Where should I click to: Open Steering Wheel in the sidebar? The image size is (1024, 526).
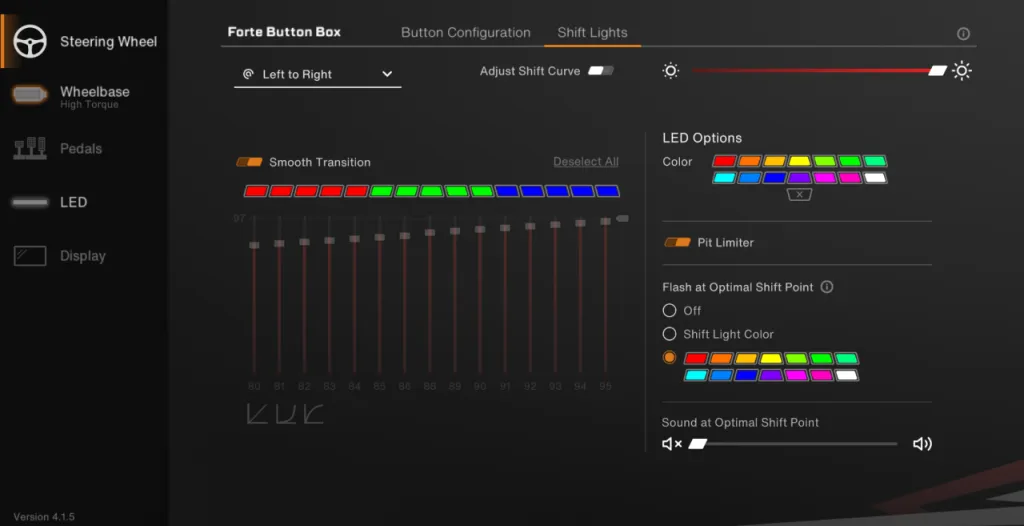click(108, 42)
